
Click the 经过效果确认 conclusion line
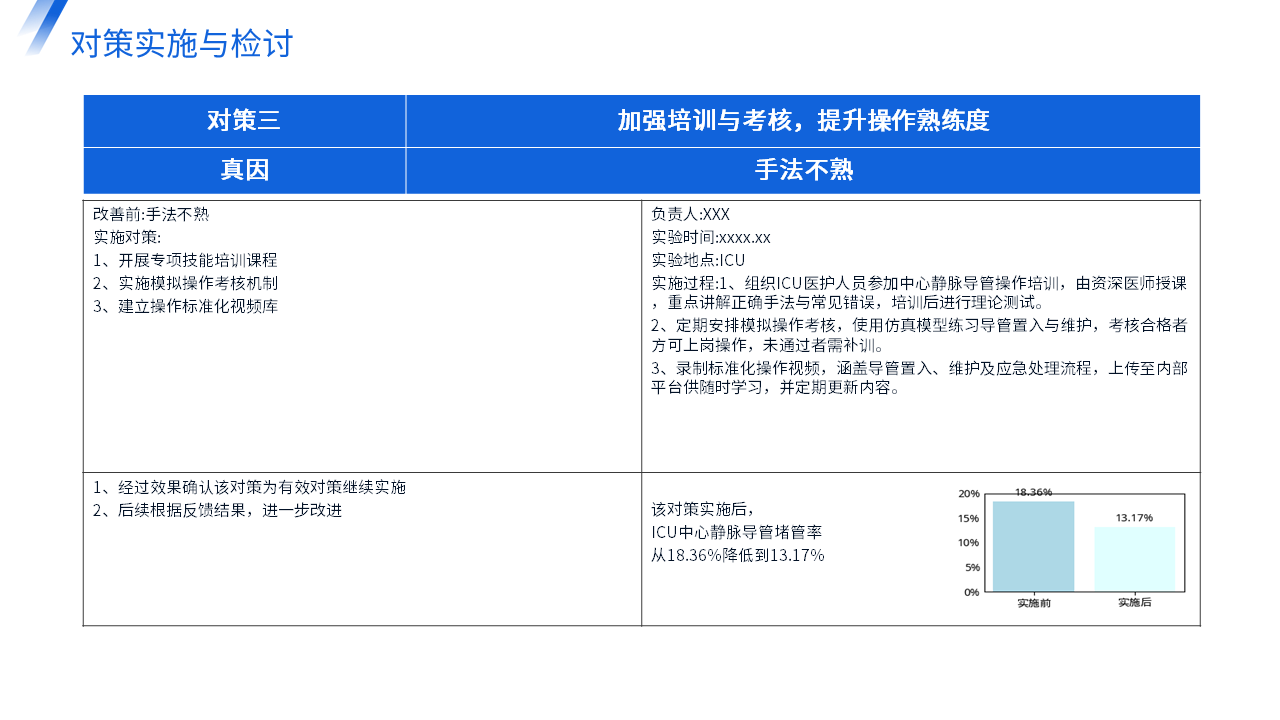(x=249, y=488)
